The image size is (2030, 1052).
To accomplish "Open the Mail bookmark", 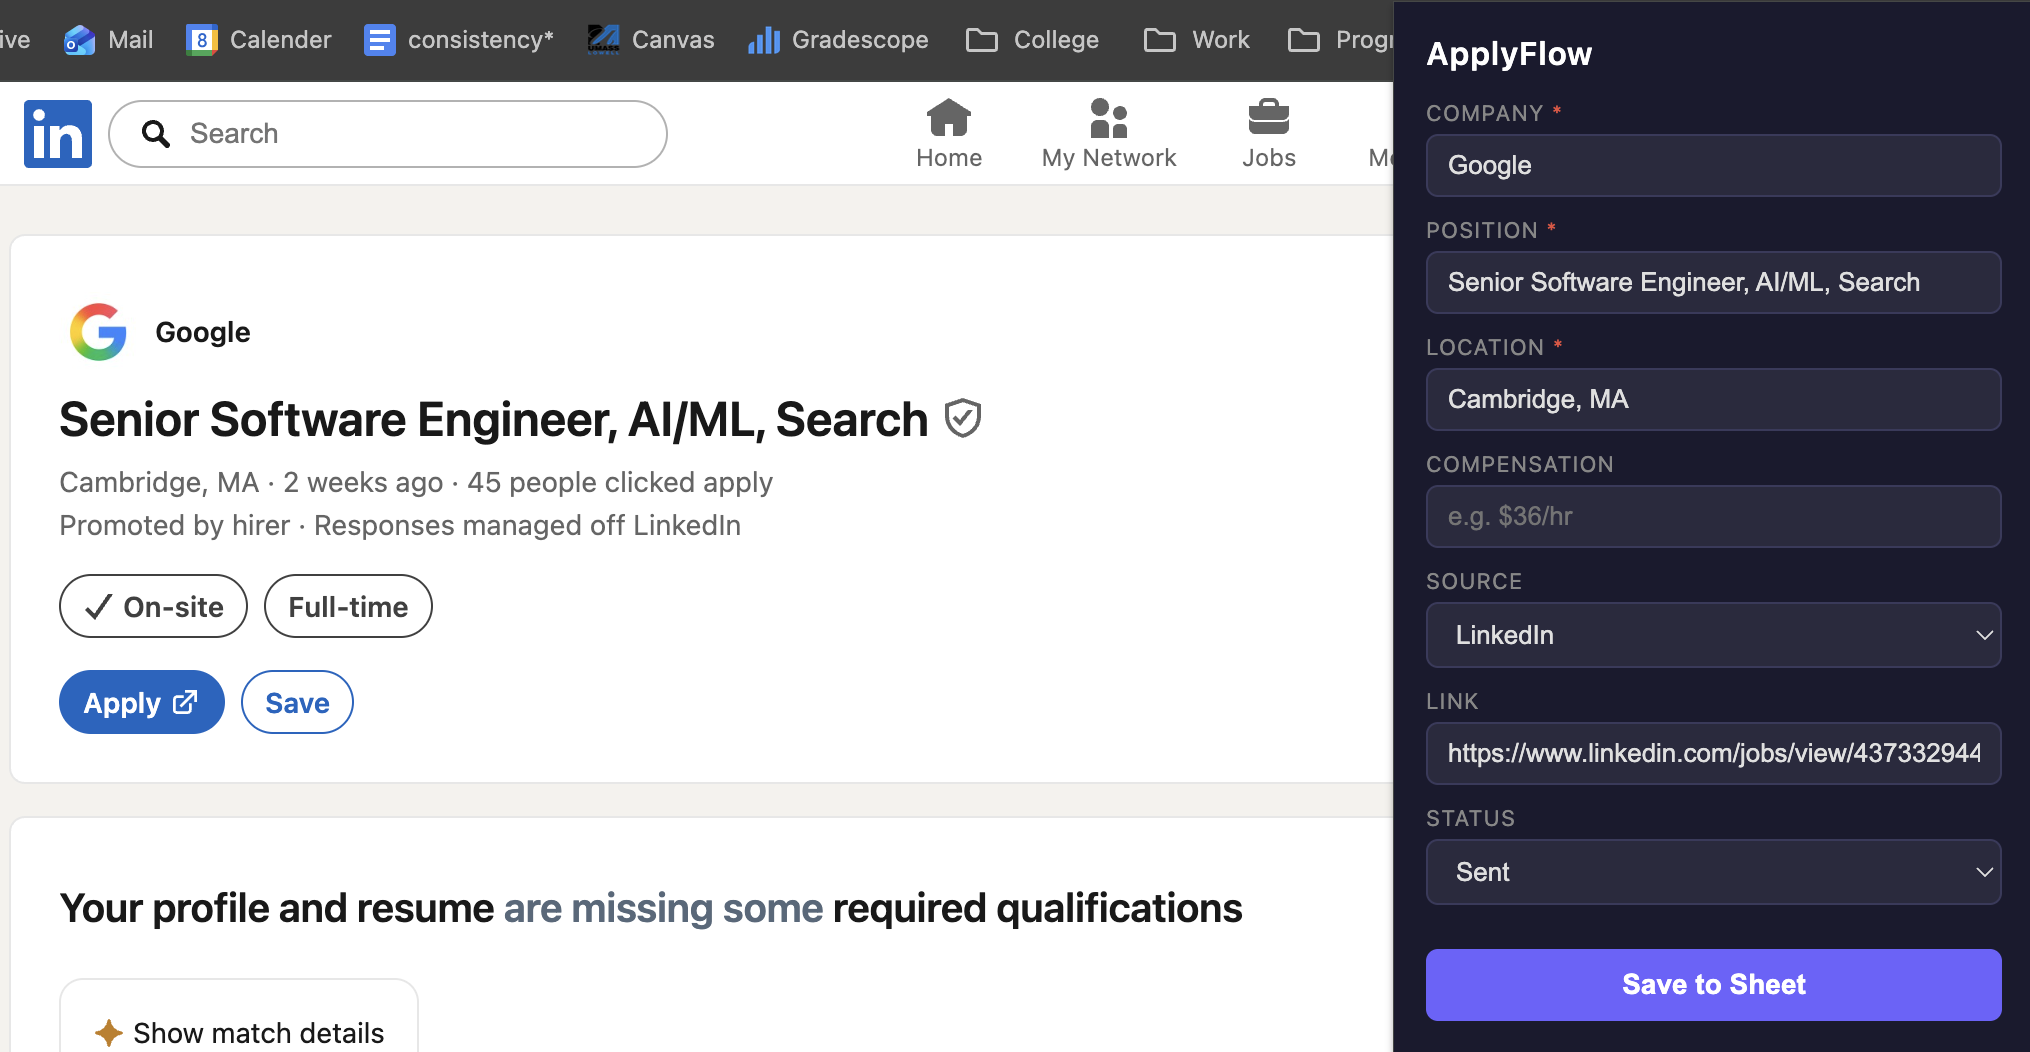I will pyautogui.click(x=109, y=40).
